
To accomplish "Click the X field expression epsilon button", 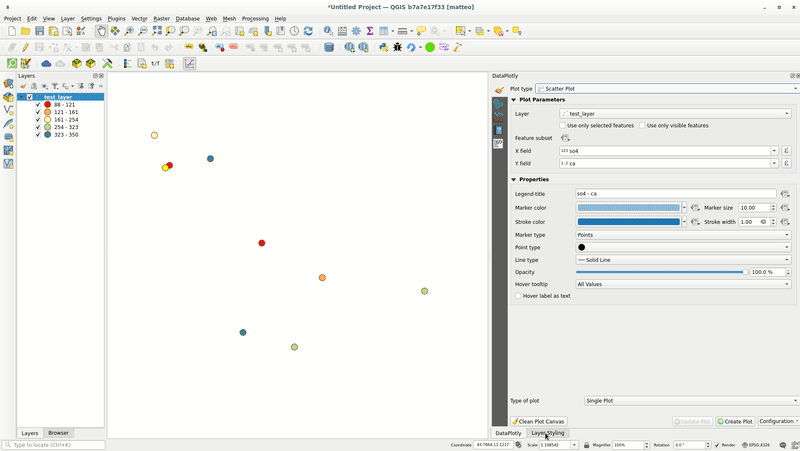I will click(x=786, y=151).
